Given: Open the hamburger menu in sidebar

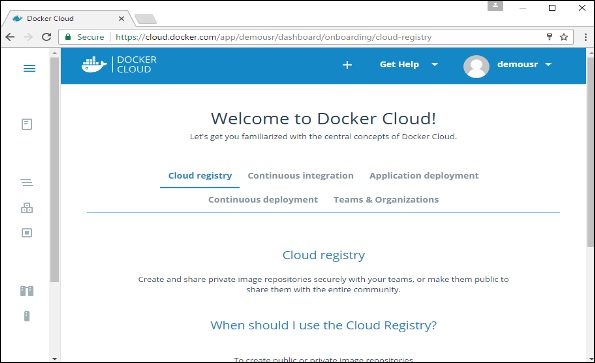Looking at the screenshot, I should pyautogui.click(x=29, y=68).
